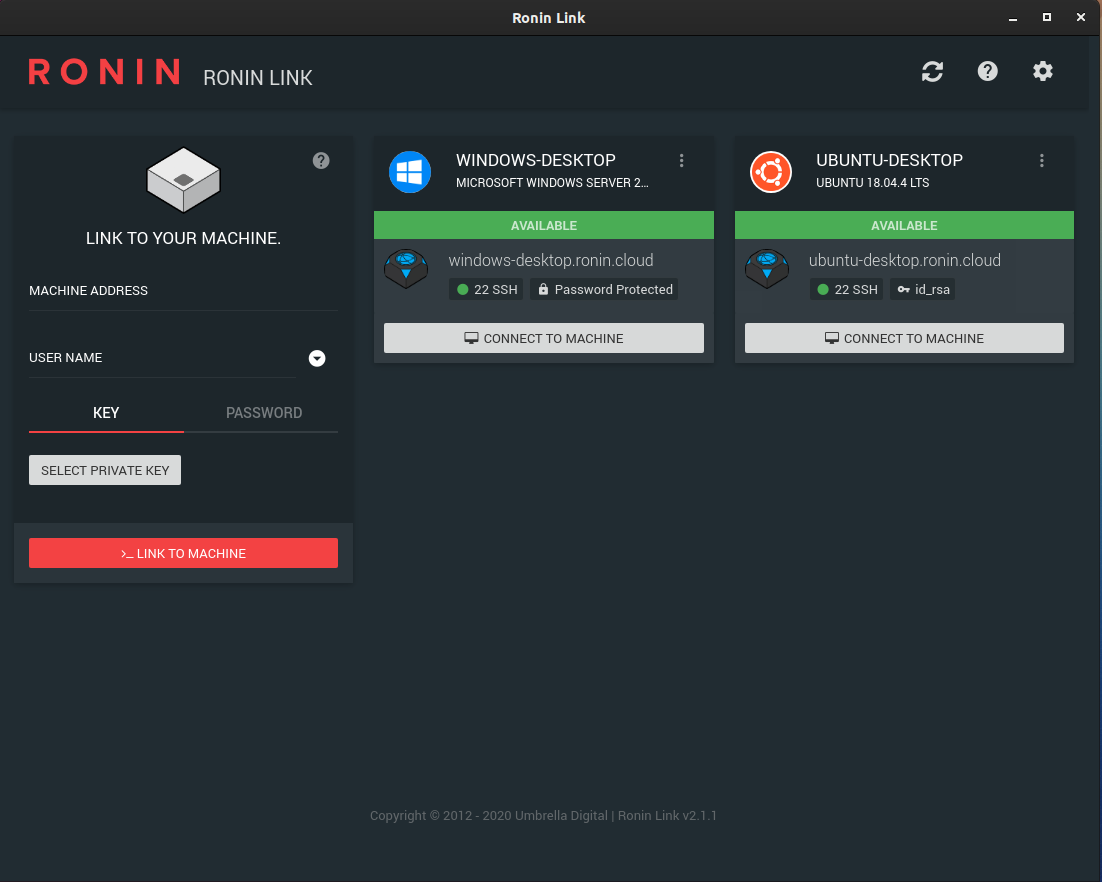Switch to the KEY tab

coord(106,413)
